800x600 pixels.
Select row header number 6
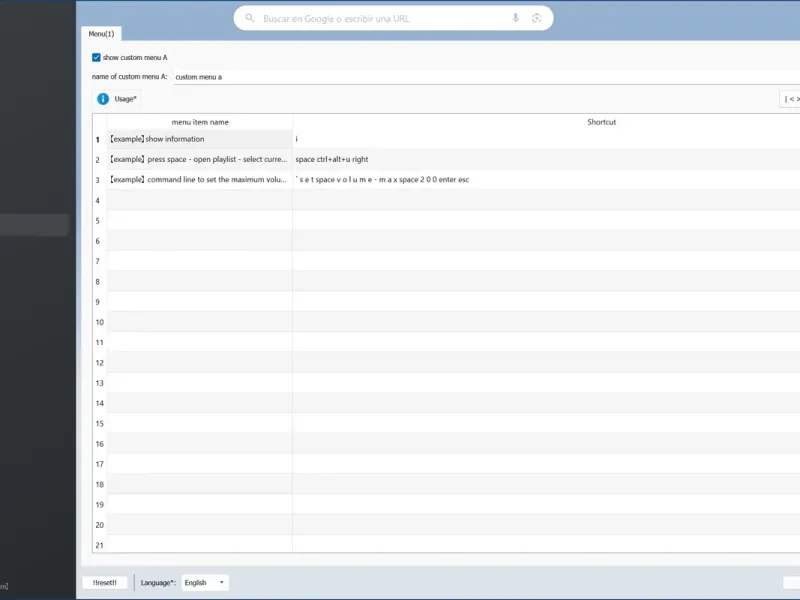tap(100, 241)
